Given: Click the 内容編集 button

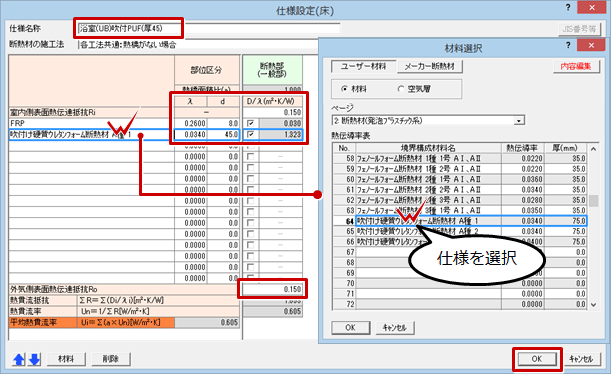Looking at the screenshot, I should [576, 66].
